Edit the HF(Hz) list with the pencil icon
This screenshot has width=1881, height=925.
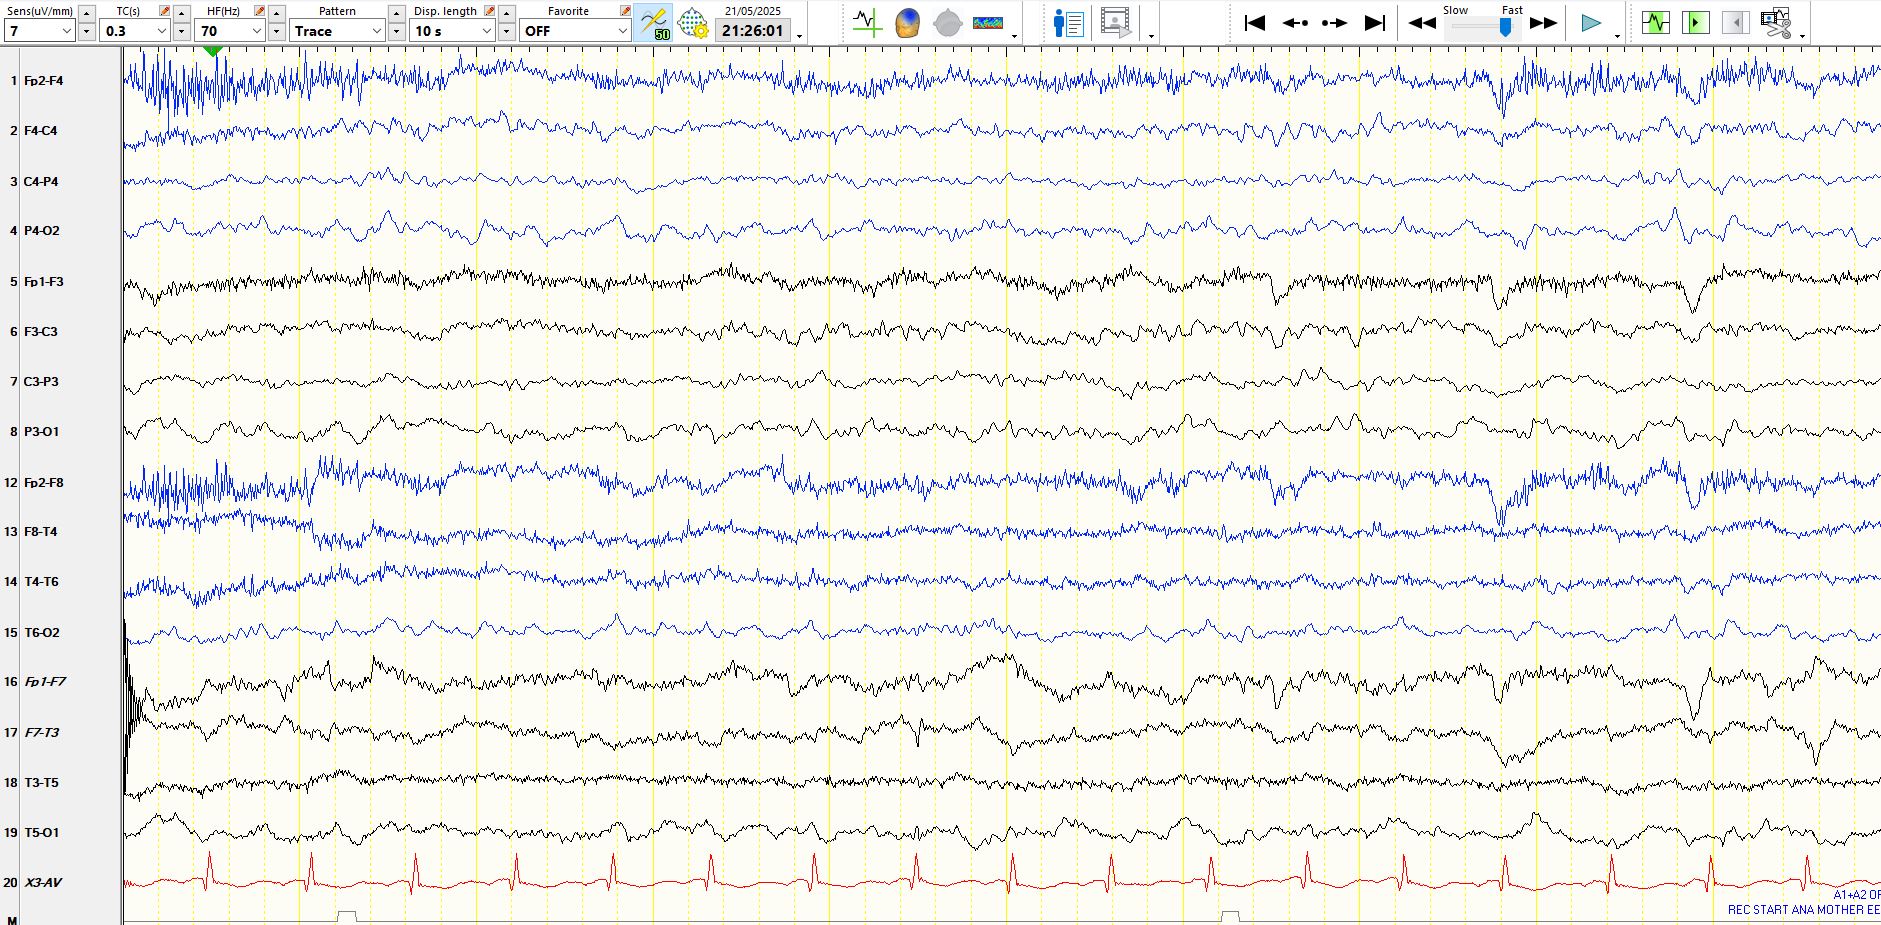coord(259,11)
